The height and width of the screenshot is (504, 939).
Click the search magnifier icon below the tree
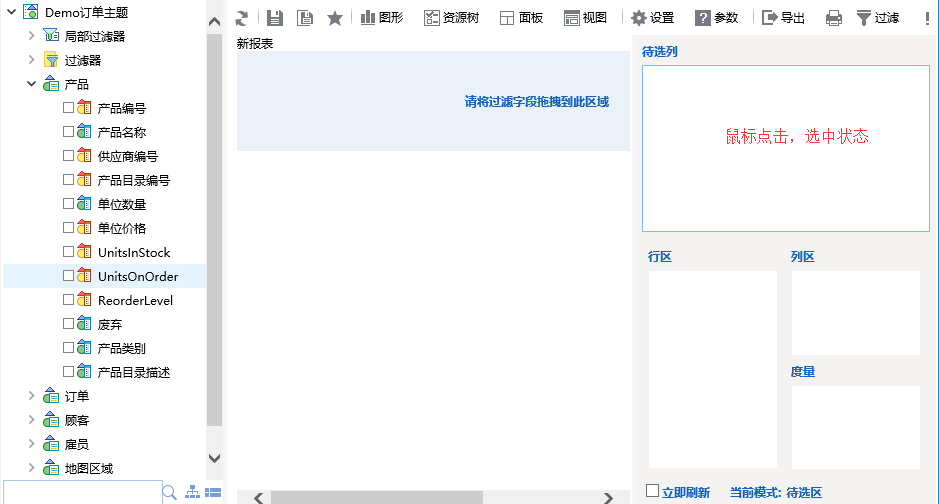click(169, 493)
